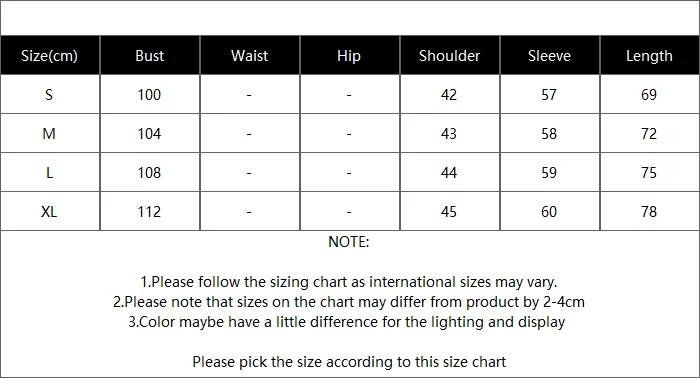The height and width of the screenshot is (378, 700).
Task: Select the Bust column header
Action: (x=150, y=55)
